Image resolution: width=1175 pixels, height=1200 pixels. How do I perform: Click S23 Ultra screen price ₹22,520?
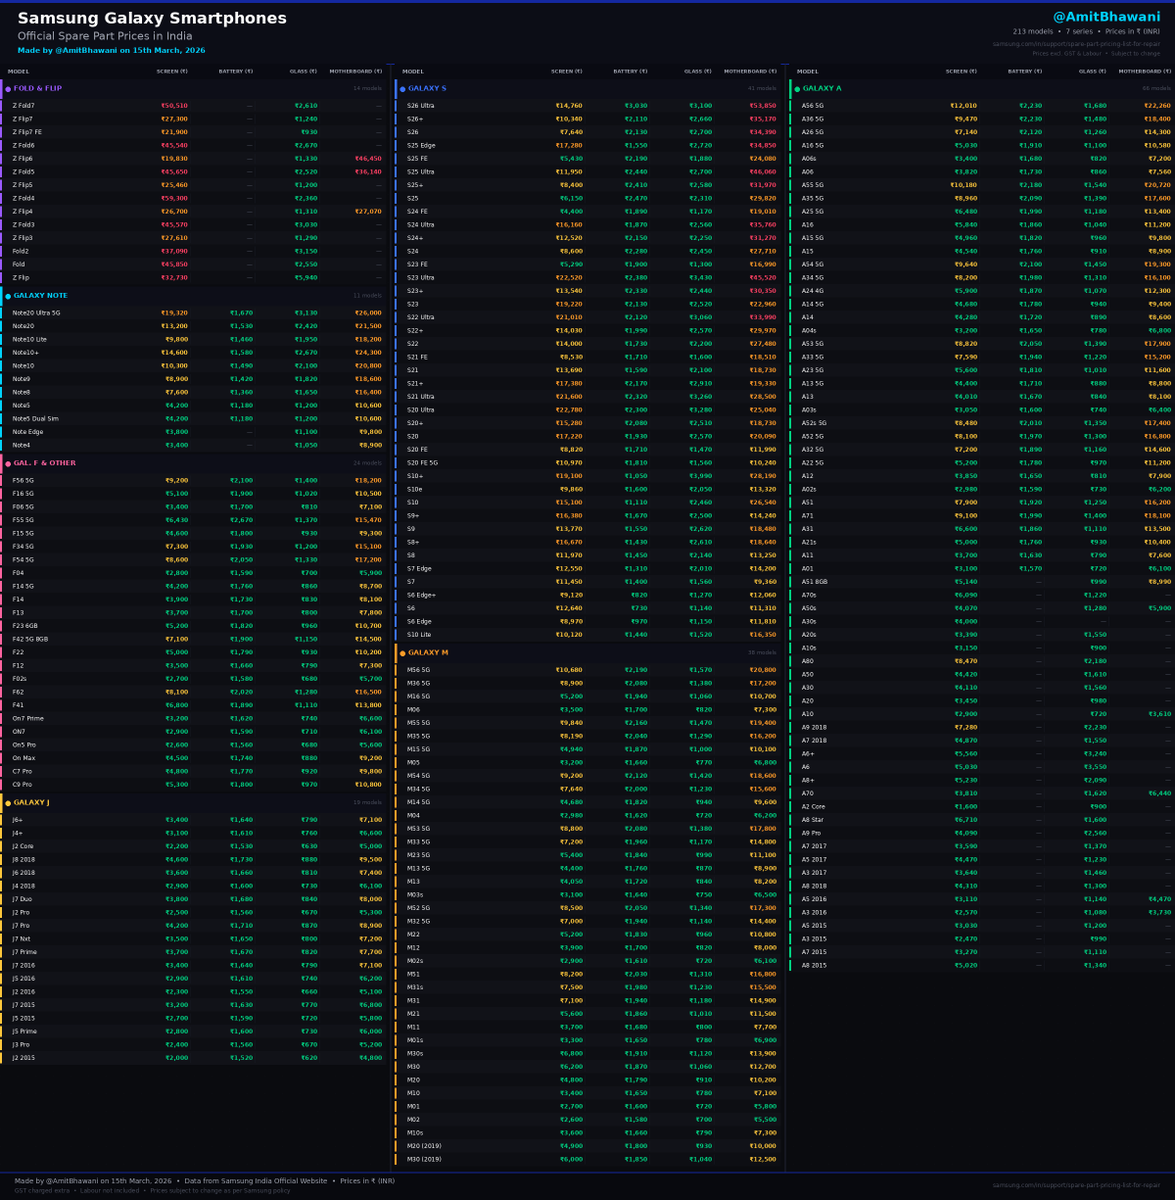tap(569, 278)
